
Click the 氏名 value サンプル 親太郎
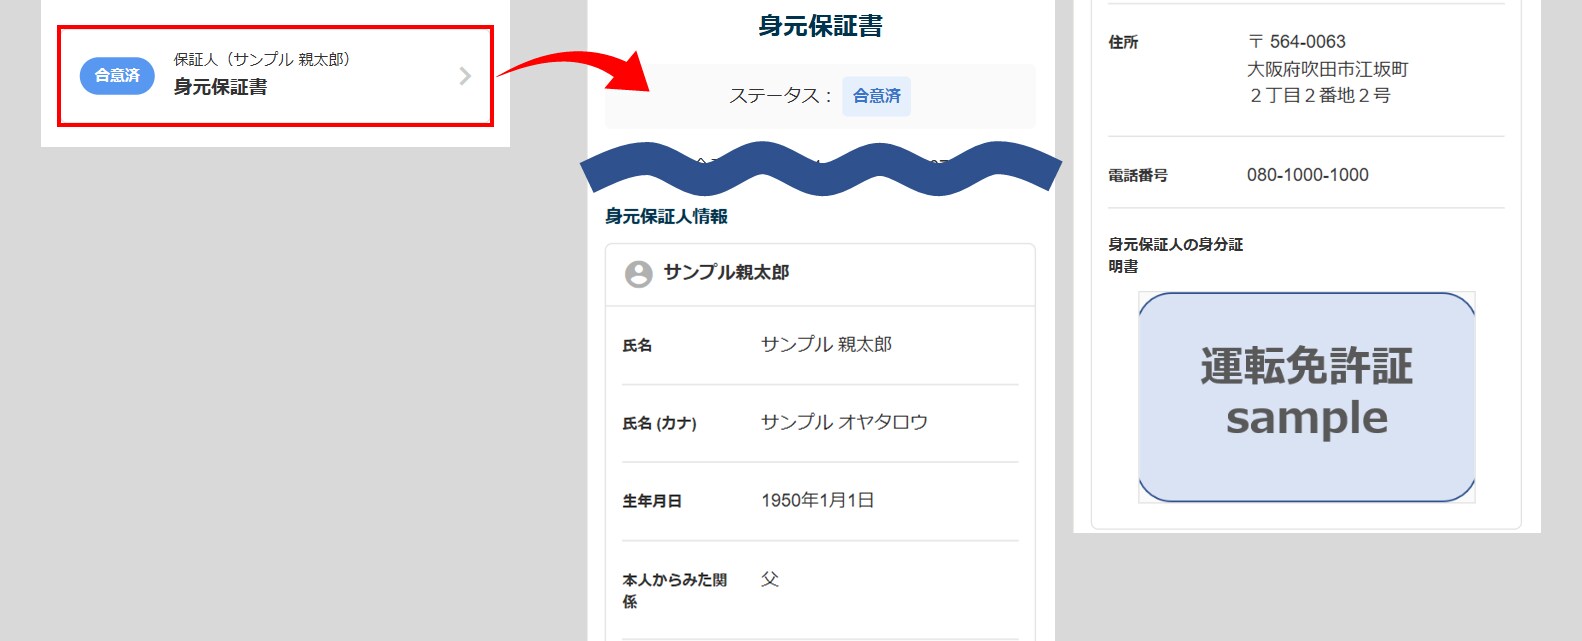pos(826,345)
